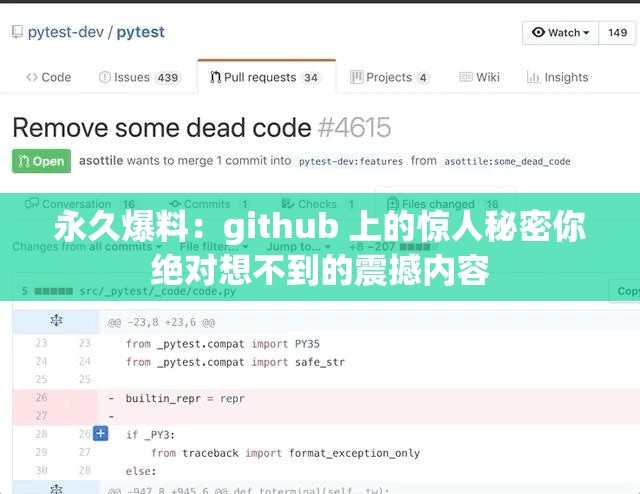This screenshot has height=494, width=640.
Task: Click the src/_pytest/_code/code.py file path
Action: pos(158,291)
